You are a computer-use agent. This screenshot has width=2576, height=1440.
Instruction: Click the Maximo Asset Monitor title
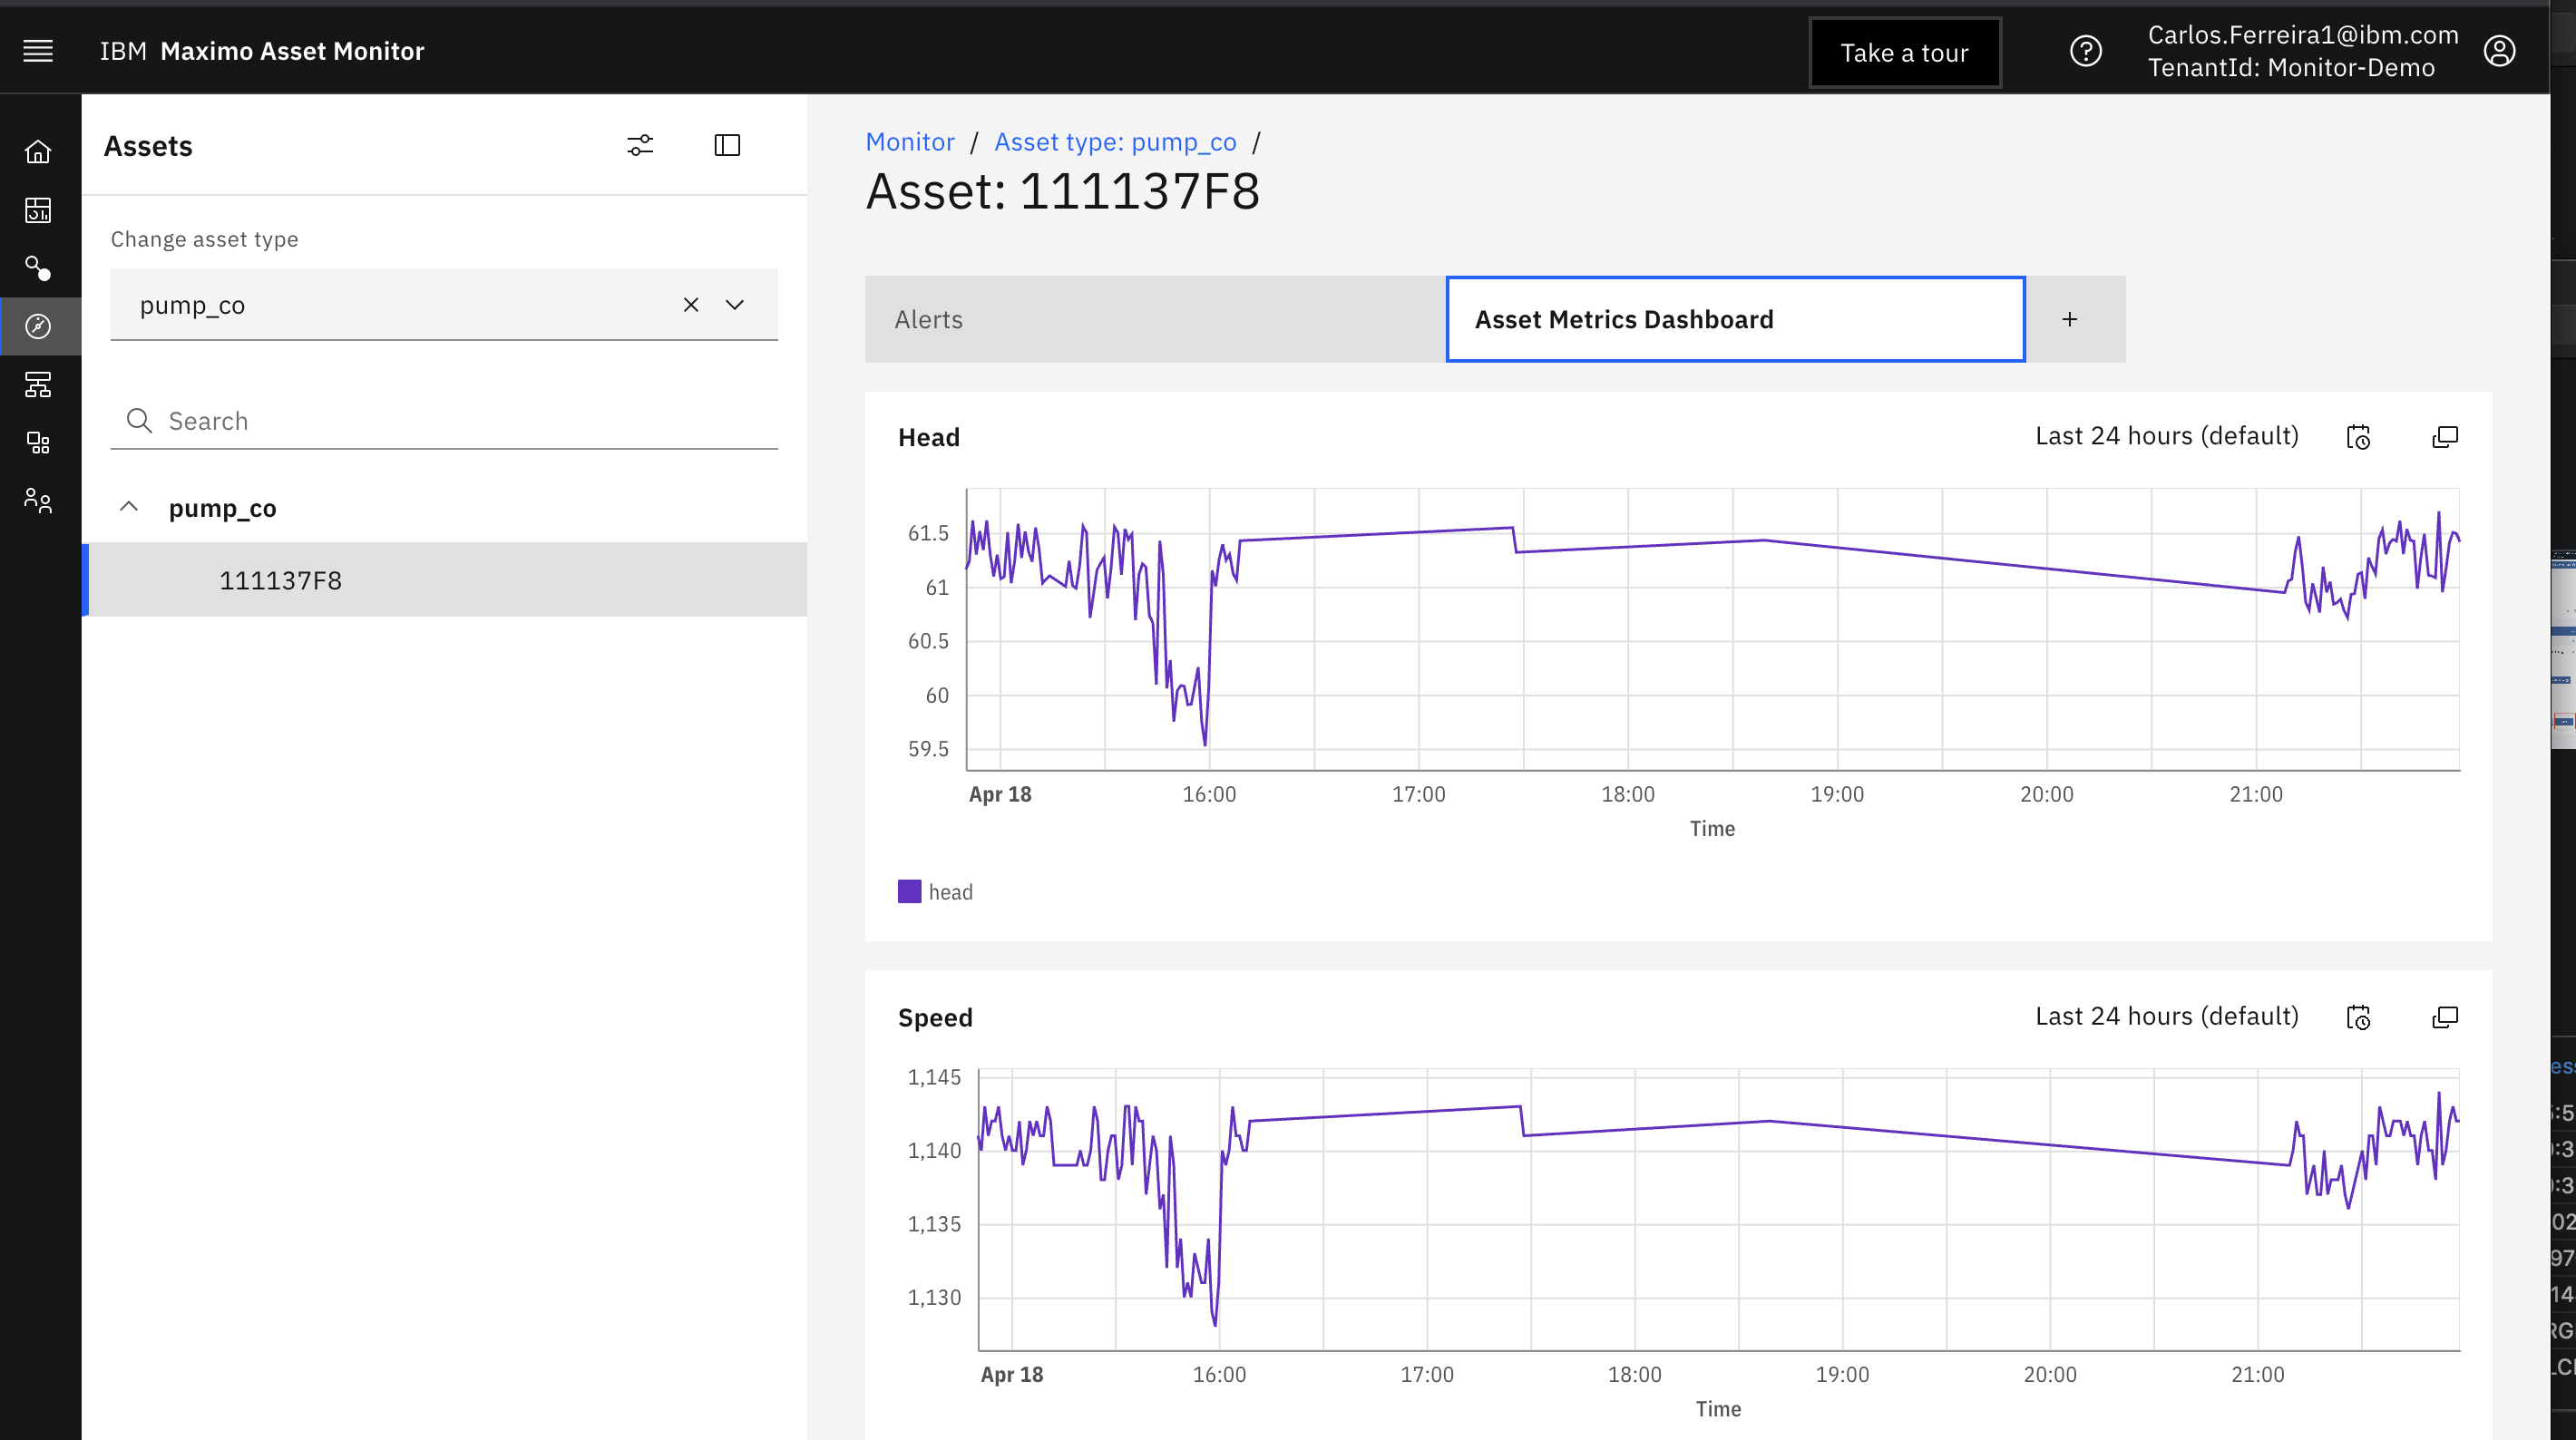[x=292, y=51]
